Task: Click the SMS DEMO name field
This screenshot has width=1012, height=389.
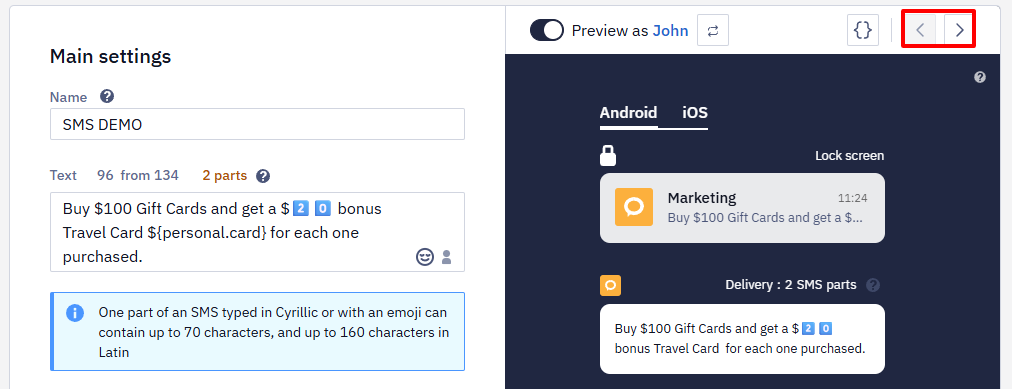Action: (258, 124)
